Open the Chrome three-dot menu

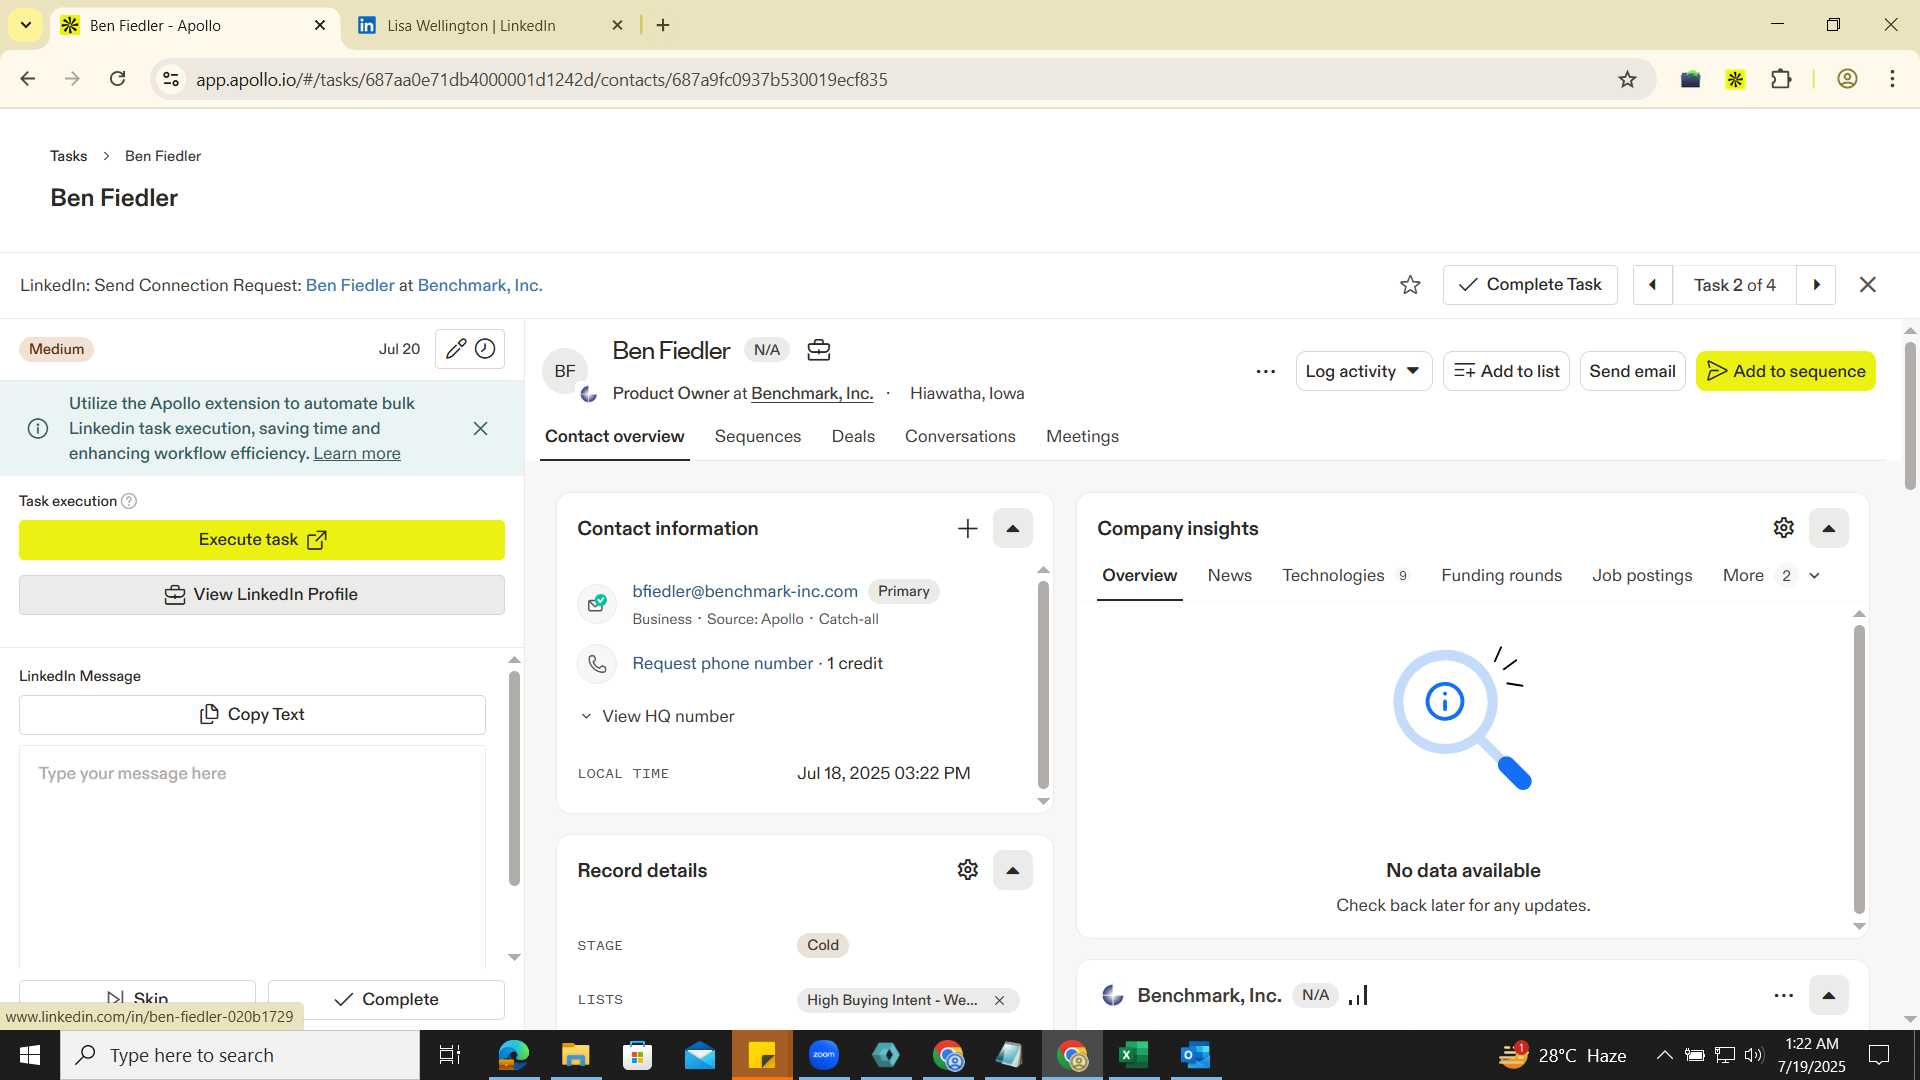(1892, 79)
